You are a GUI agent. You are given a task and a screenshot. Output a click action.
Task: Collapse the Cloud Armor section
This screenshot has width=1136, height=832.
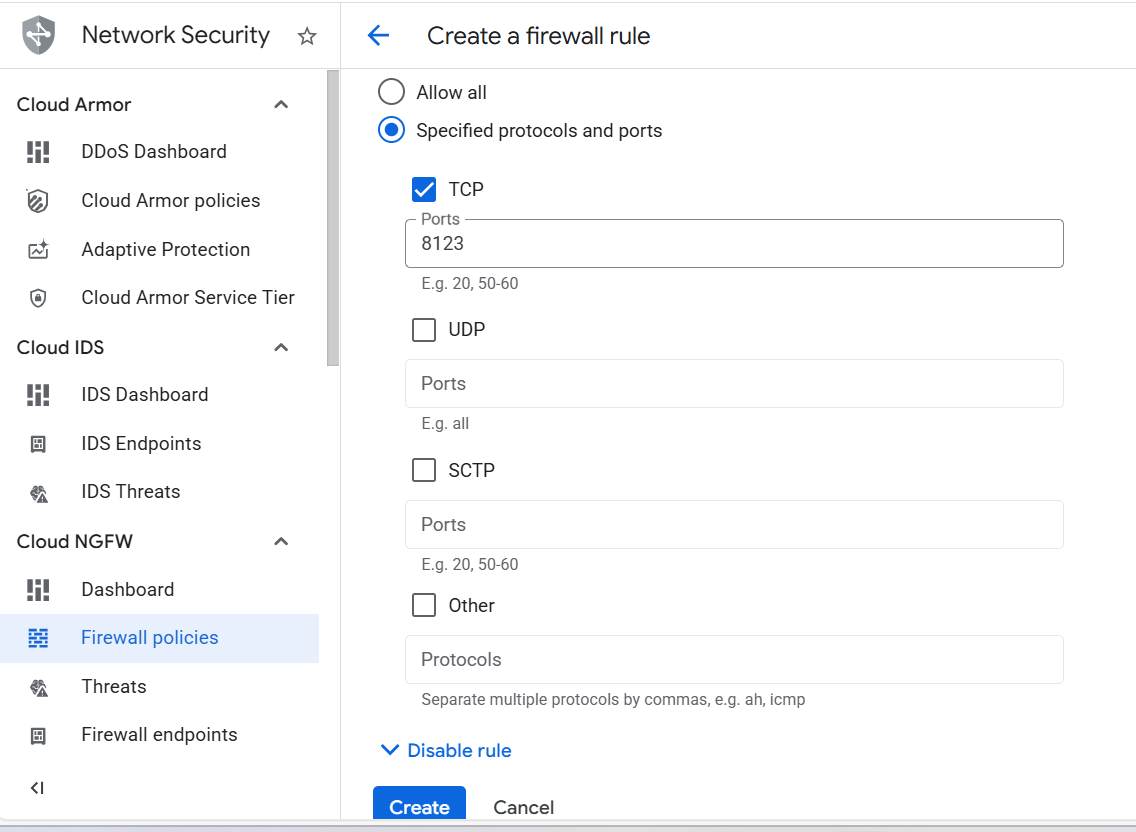click(x=281, y=105)
